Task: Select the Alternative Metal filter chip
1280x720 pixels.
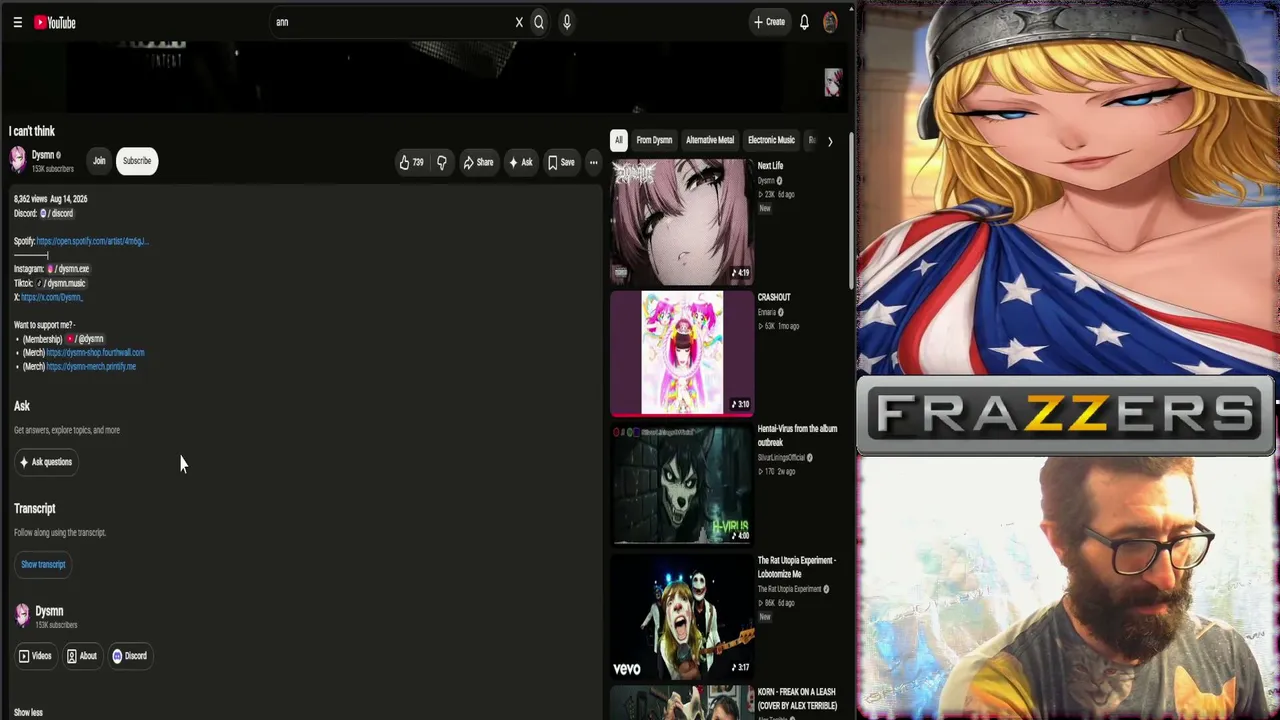Action: (x=710, y=140)
